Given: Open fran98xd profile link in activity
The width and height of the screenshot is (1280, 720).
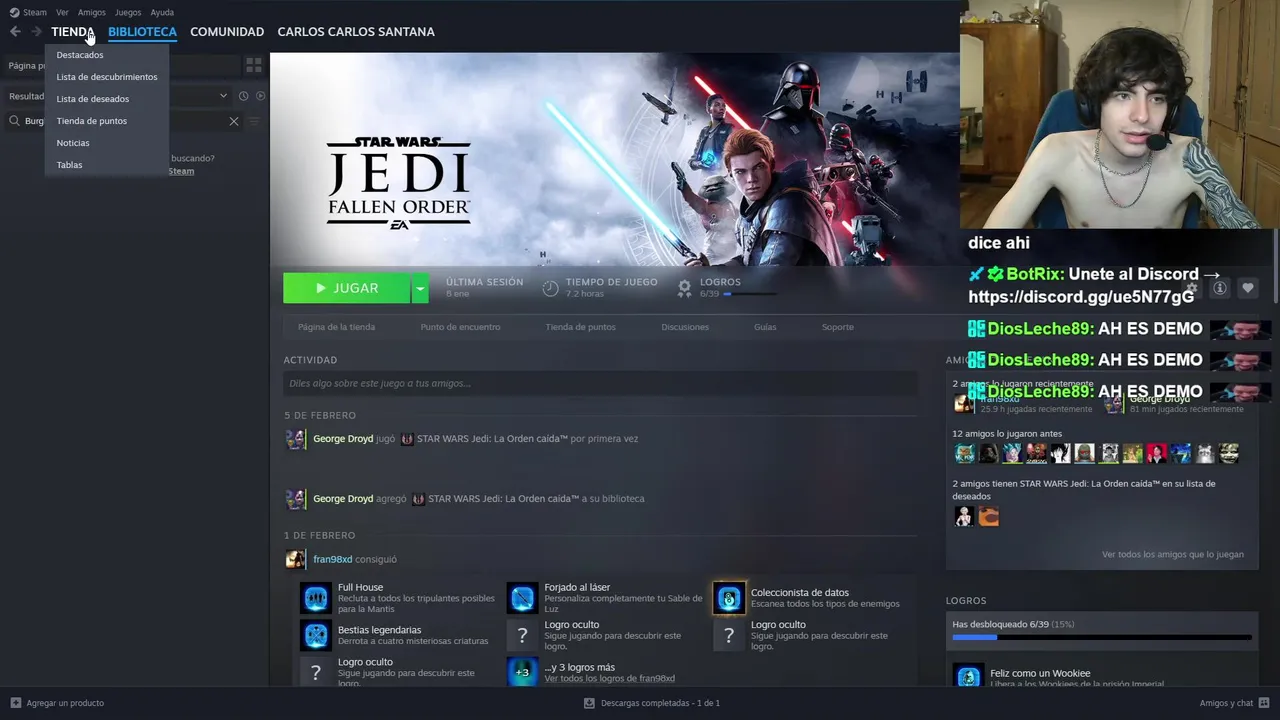Looking at the screenshot, I should [332, 559].
